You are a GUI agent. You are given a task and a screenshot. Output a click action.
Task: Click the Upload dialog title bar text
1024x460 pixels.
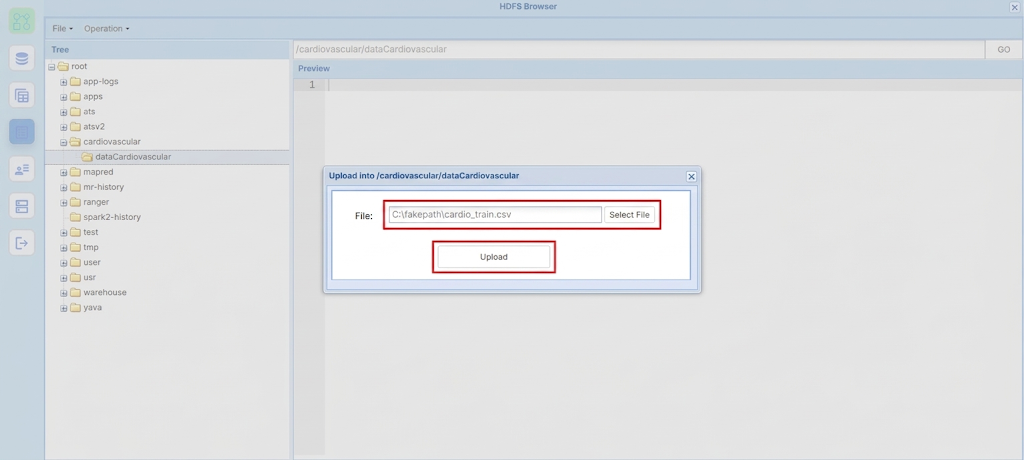tap(424, 176)
